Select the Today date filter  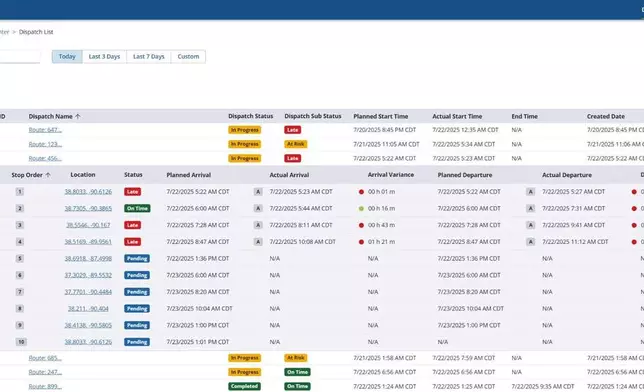67,57
